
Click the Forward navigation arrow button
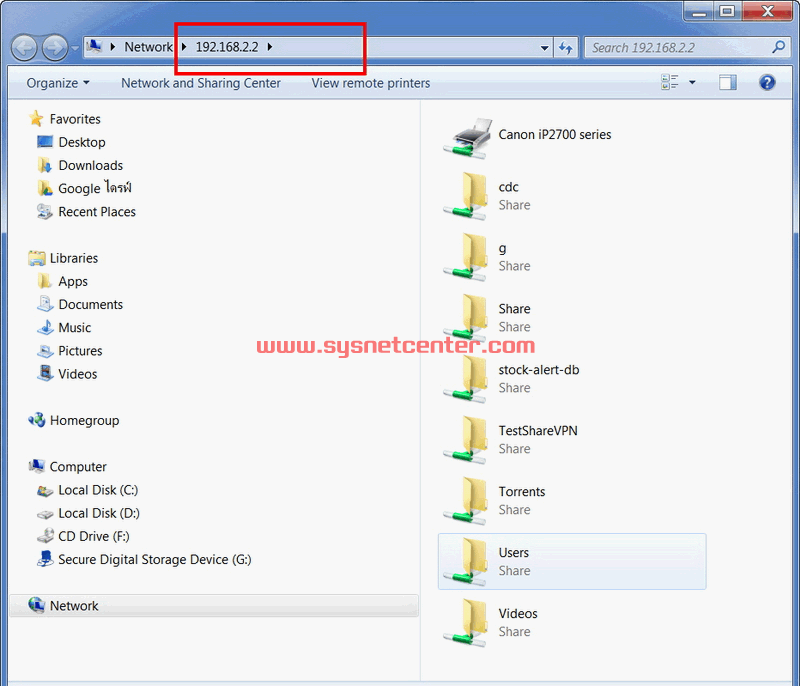55,48
